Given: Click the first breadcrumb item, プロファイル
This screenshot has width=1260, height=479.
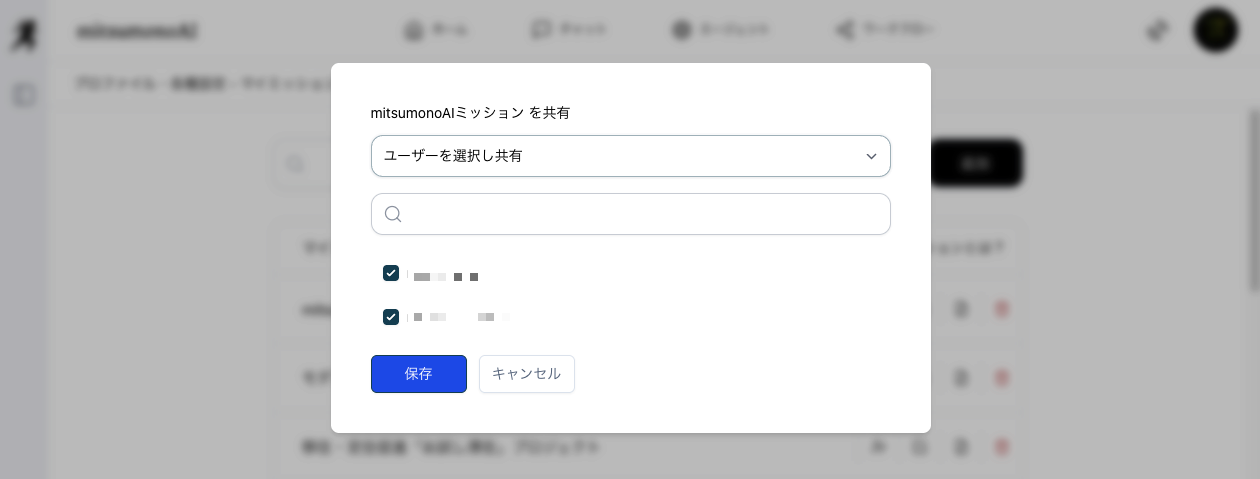Looking at the screenshot, I should coord(116,83).
